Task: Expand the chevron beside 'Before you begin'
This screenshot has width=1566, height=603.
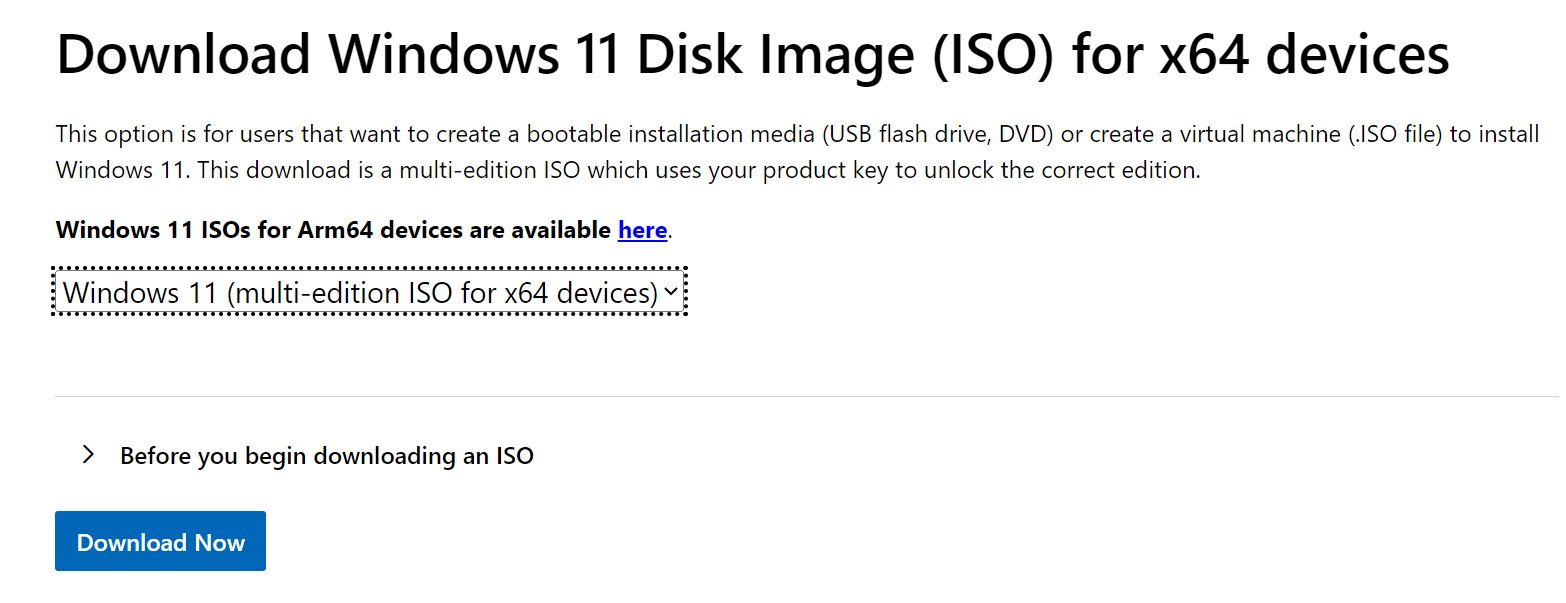Action: (89, 455)
